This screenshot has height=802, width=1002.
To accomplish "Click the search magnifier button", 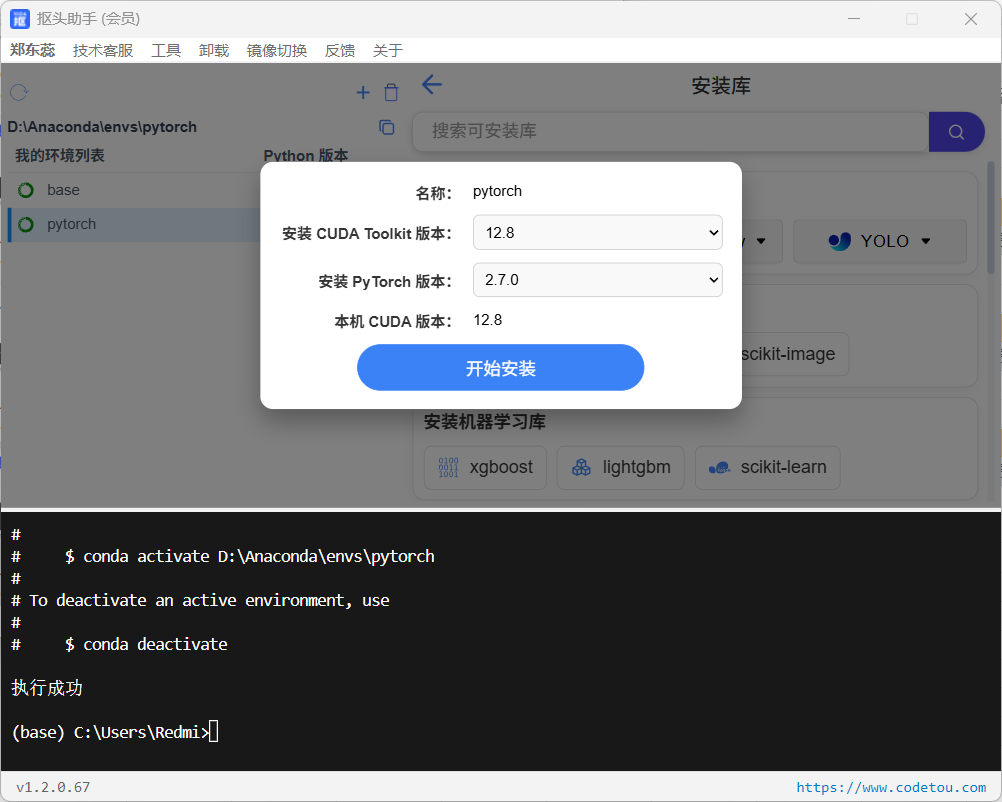I will point(956,132).
